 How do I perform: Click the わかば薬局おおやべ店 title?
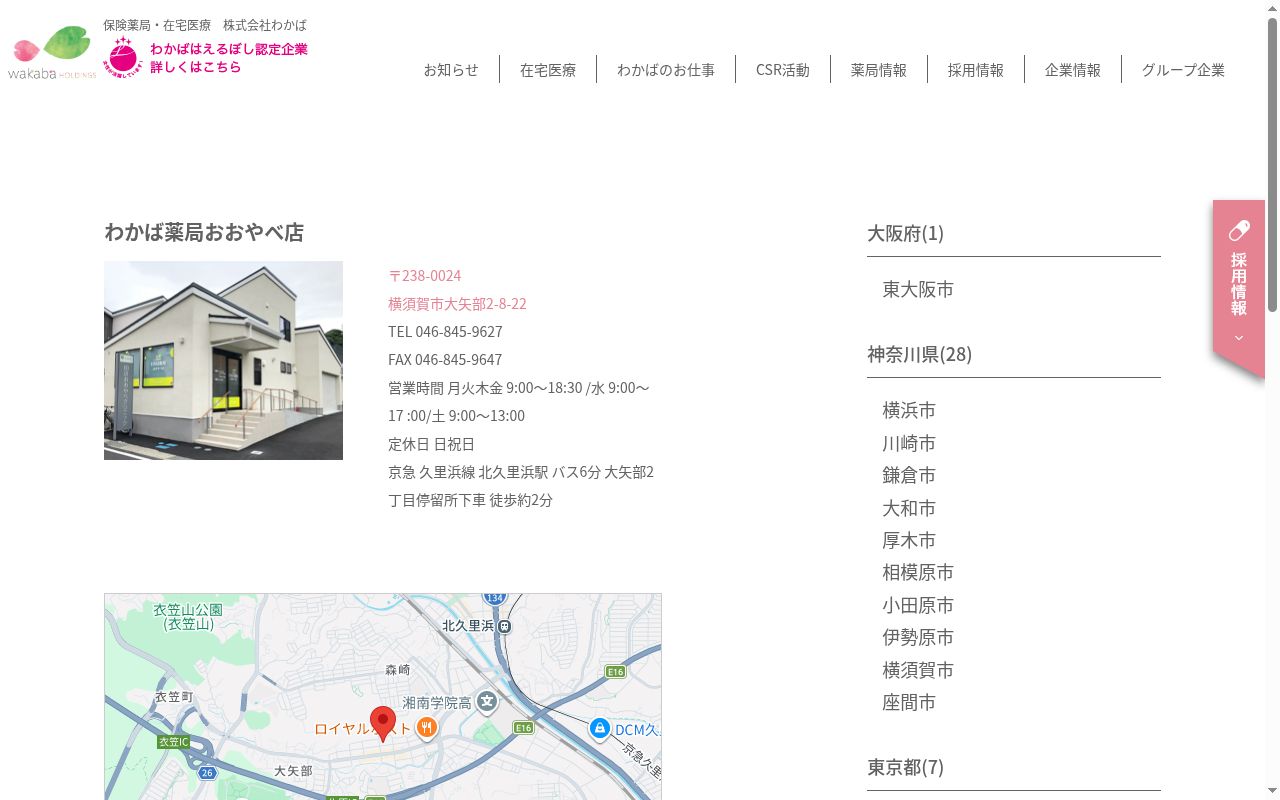coord(204,232)
